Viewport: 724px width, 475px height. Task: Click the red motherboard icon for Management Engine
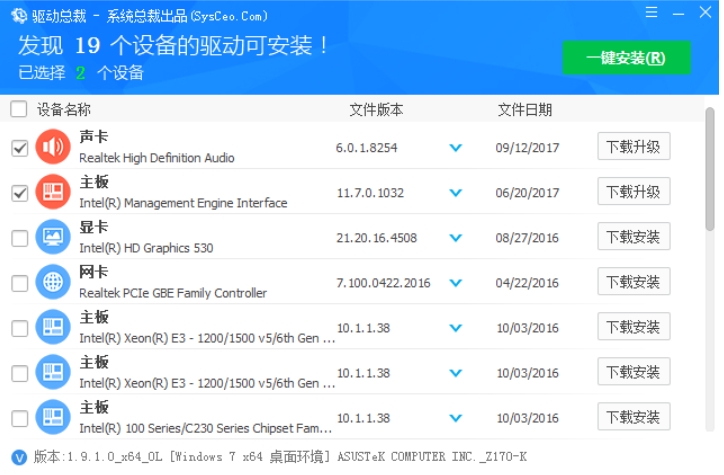click(53, 193)
